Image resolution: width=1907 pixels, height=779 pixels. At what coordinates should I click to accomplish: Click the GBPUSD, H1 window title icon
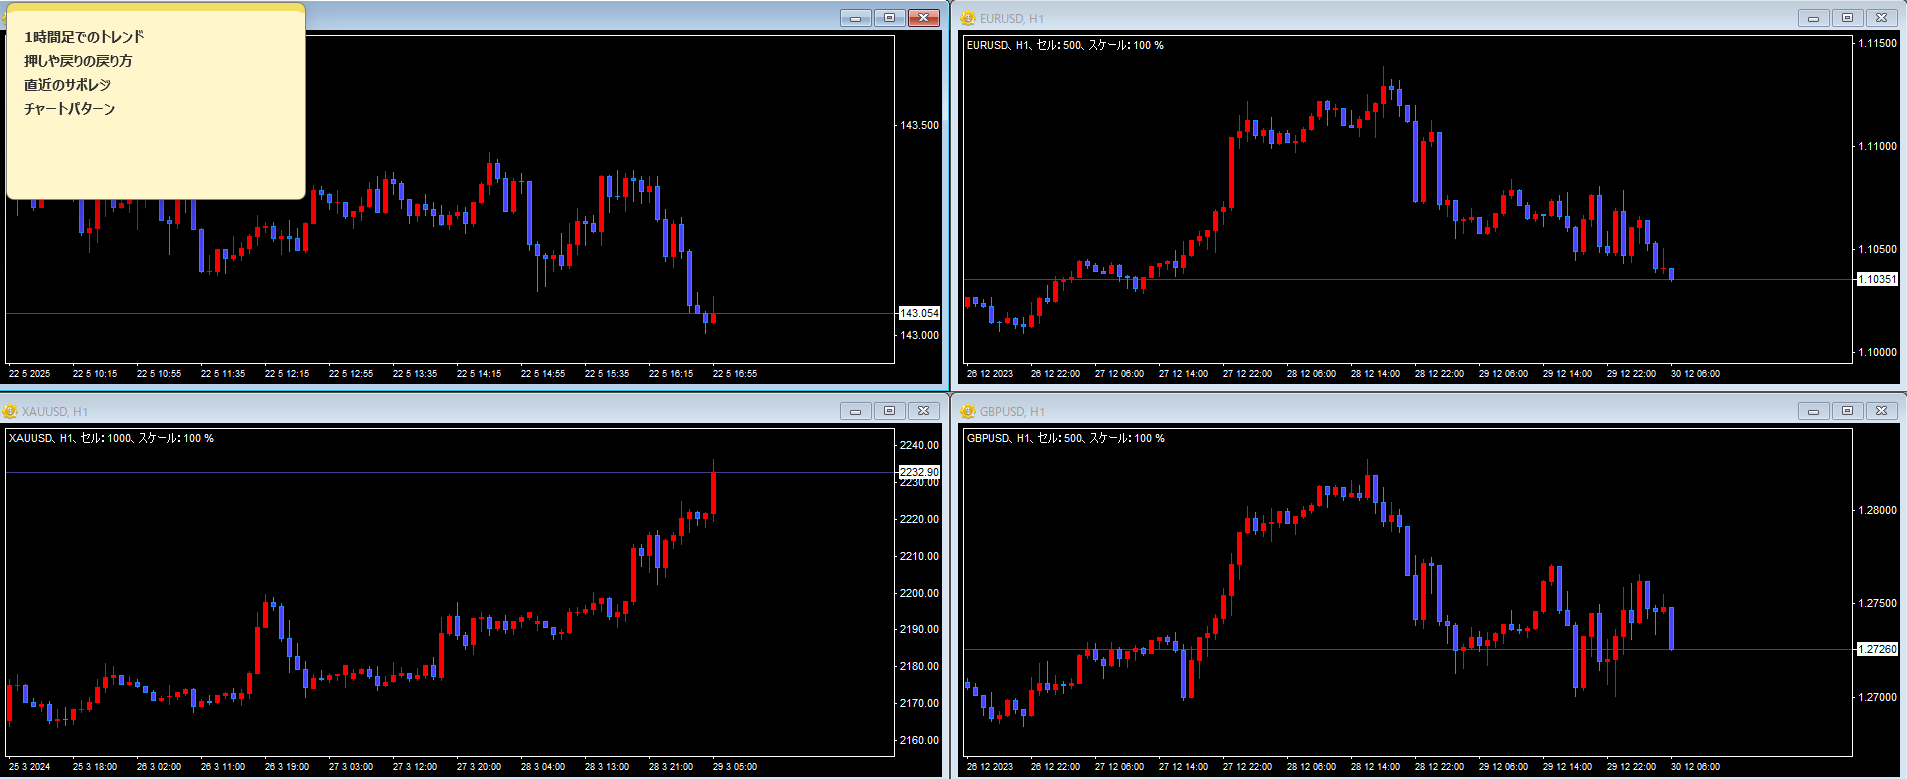coord(968,411)
